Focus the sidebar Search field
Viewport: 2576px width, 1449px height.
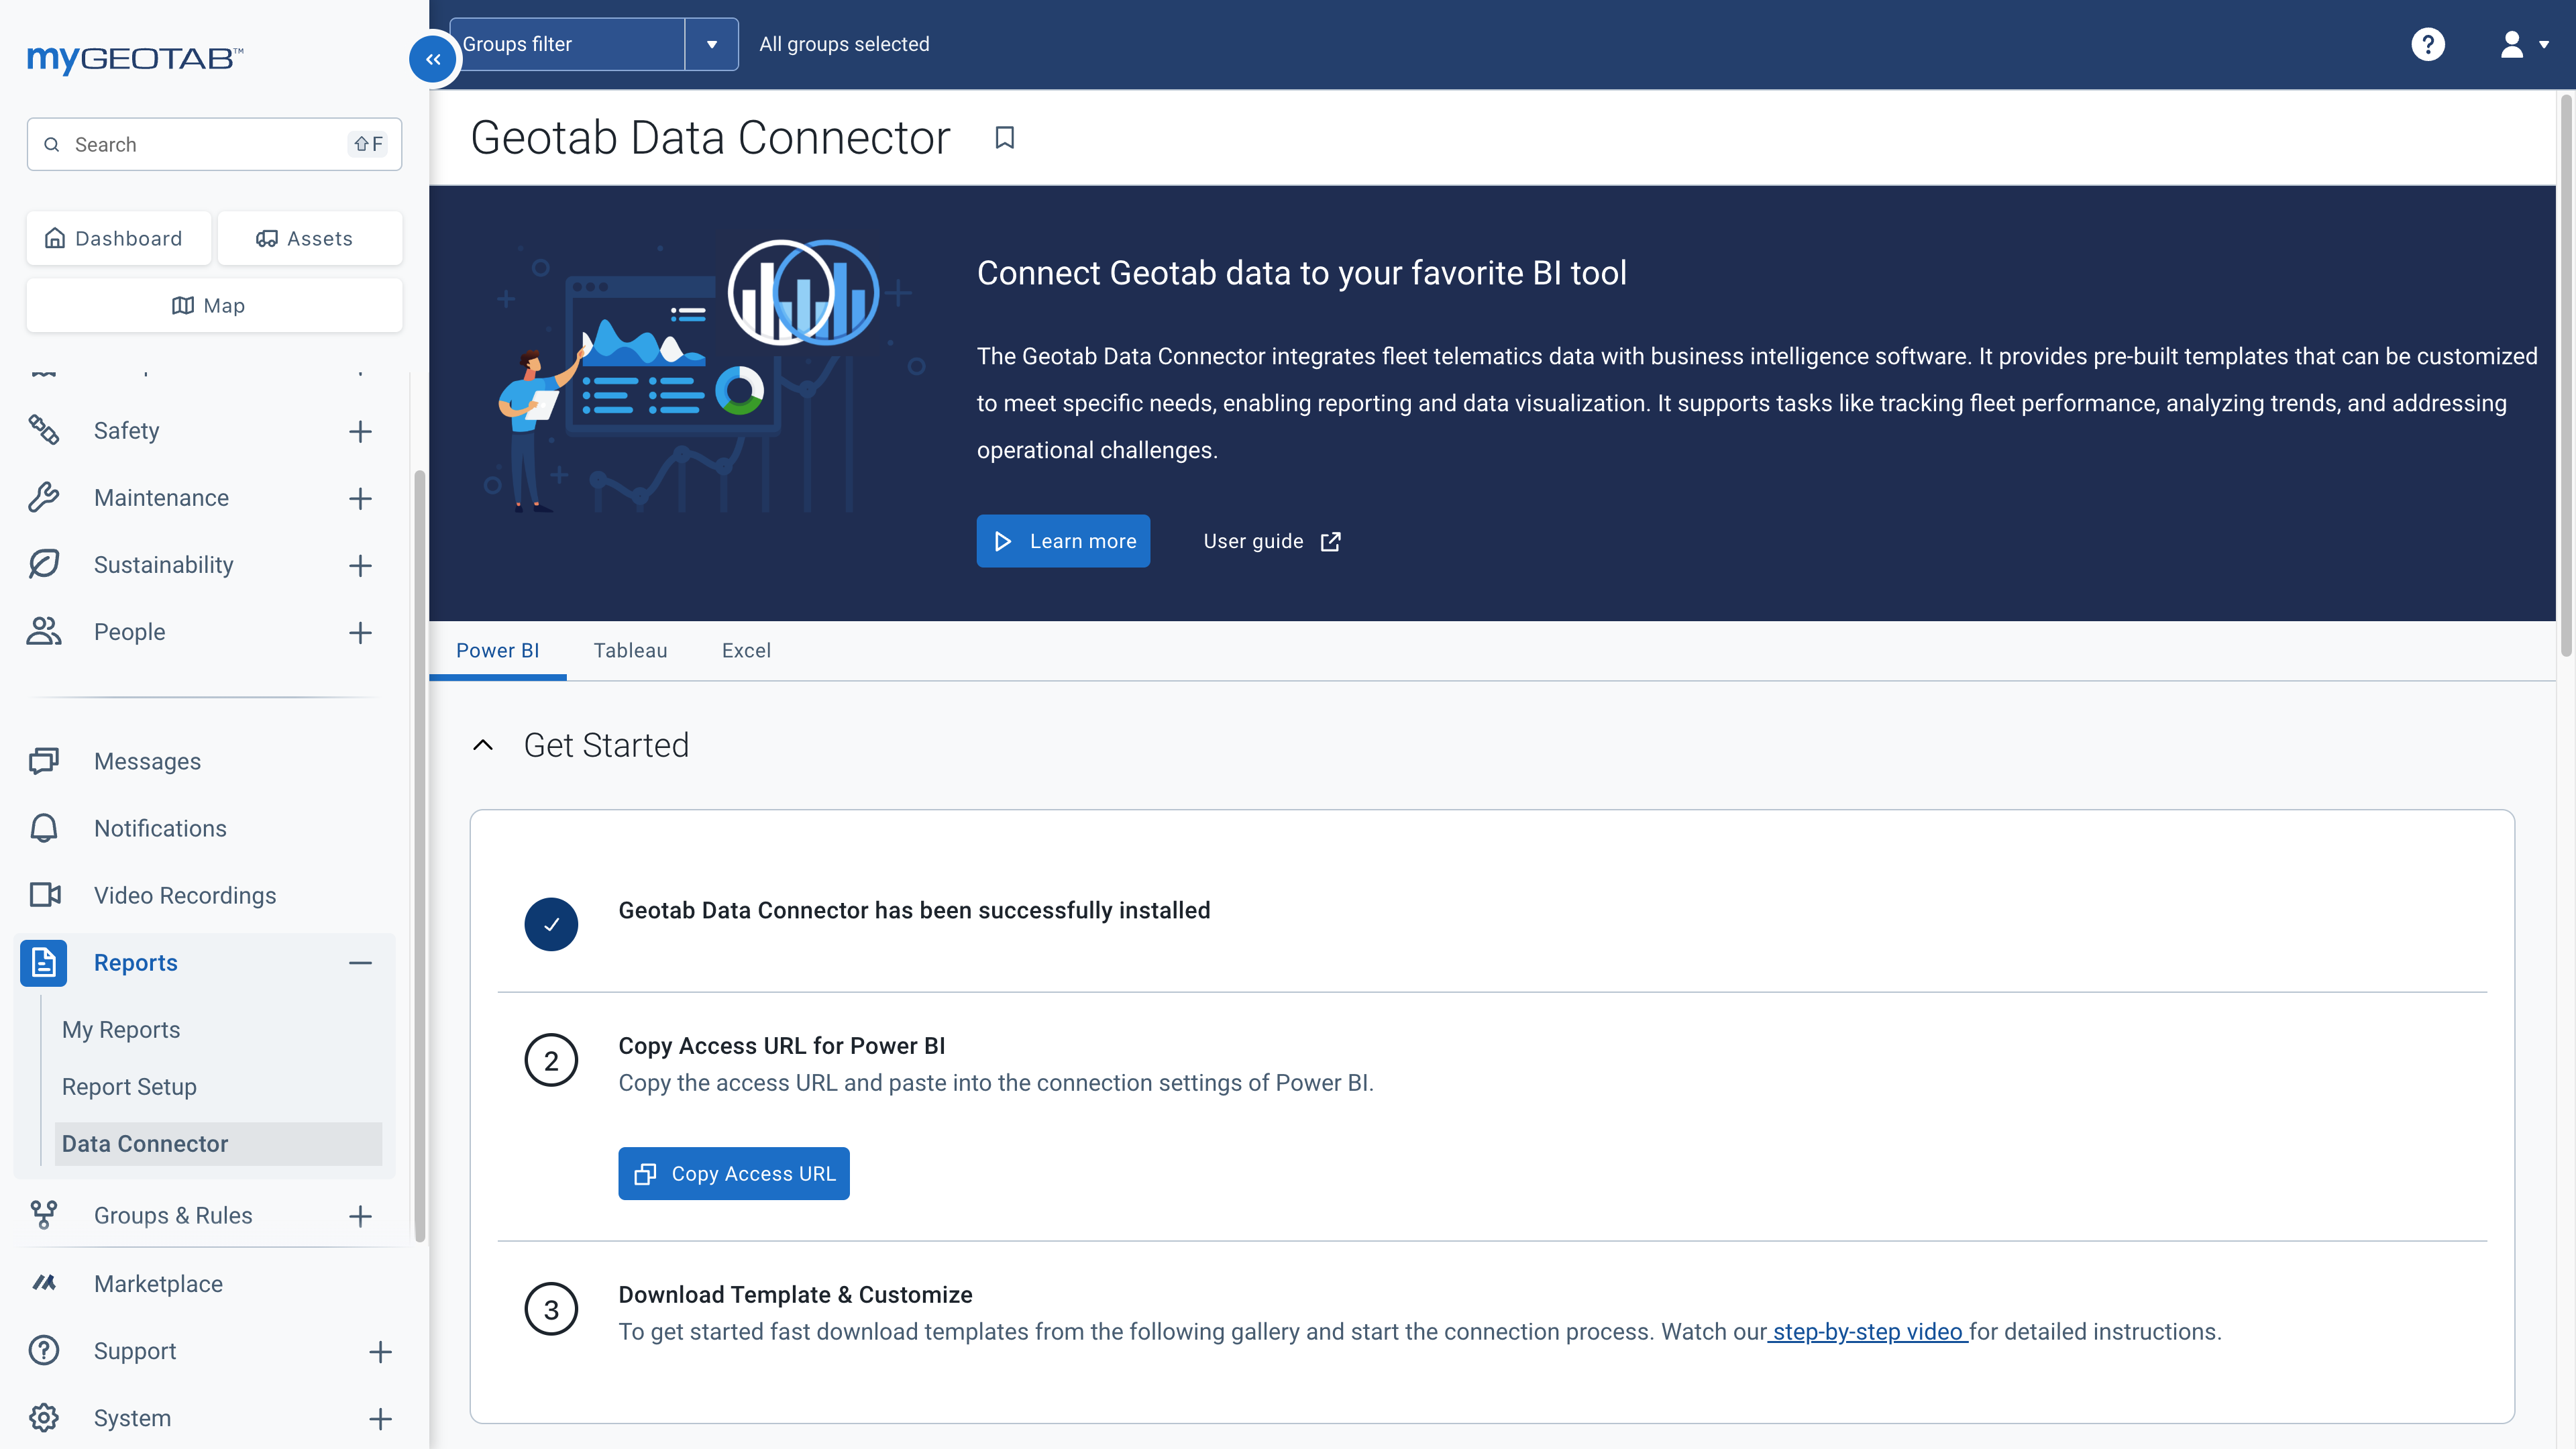coord(214,144)
